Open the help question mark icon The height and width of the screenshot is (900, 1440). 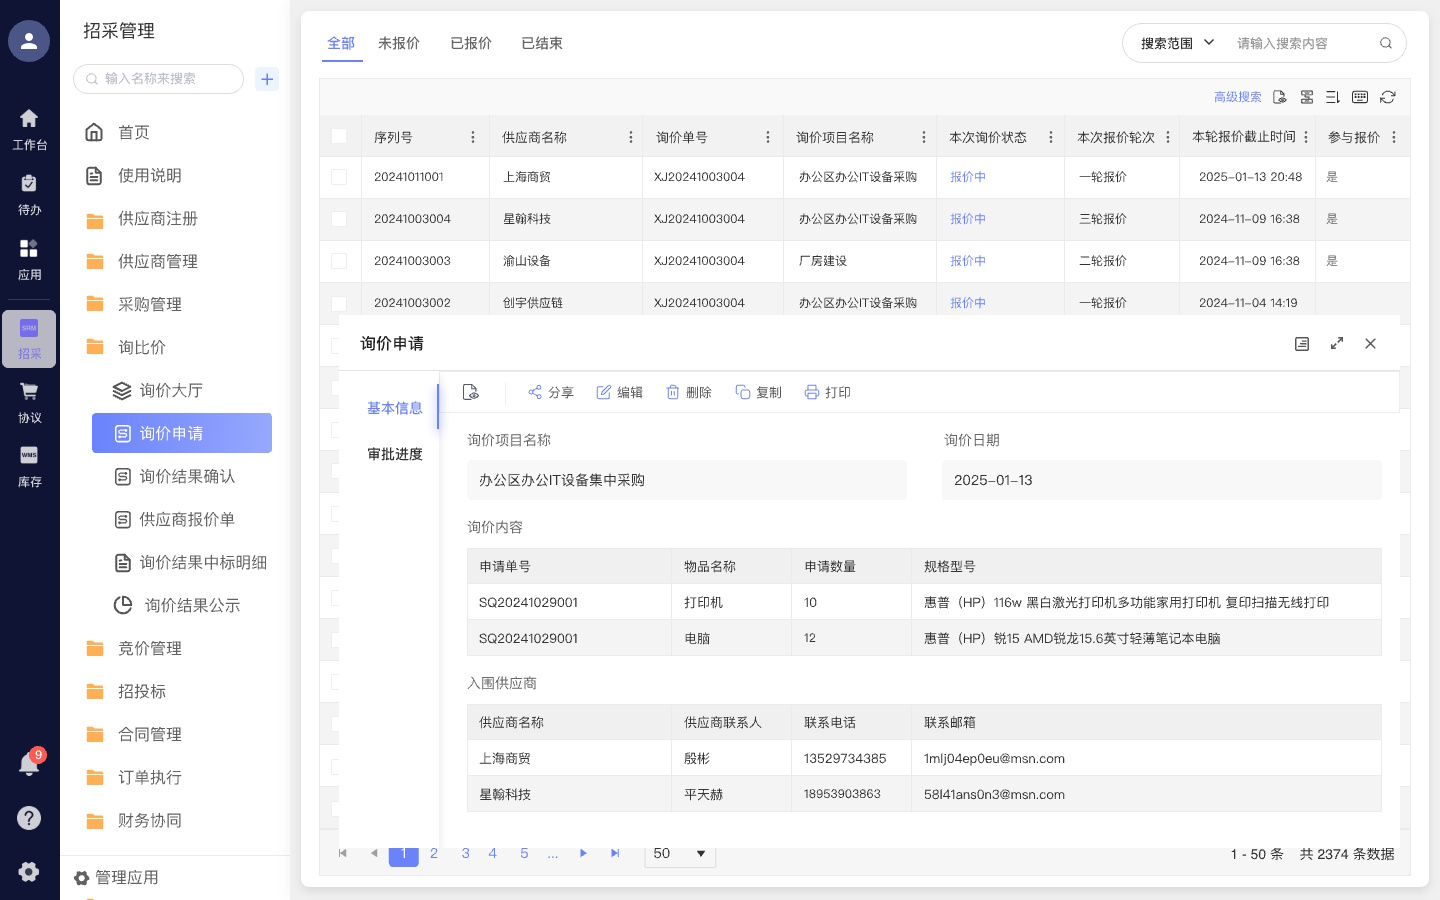pyautogui.click(x=29, y=818)
